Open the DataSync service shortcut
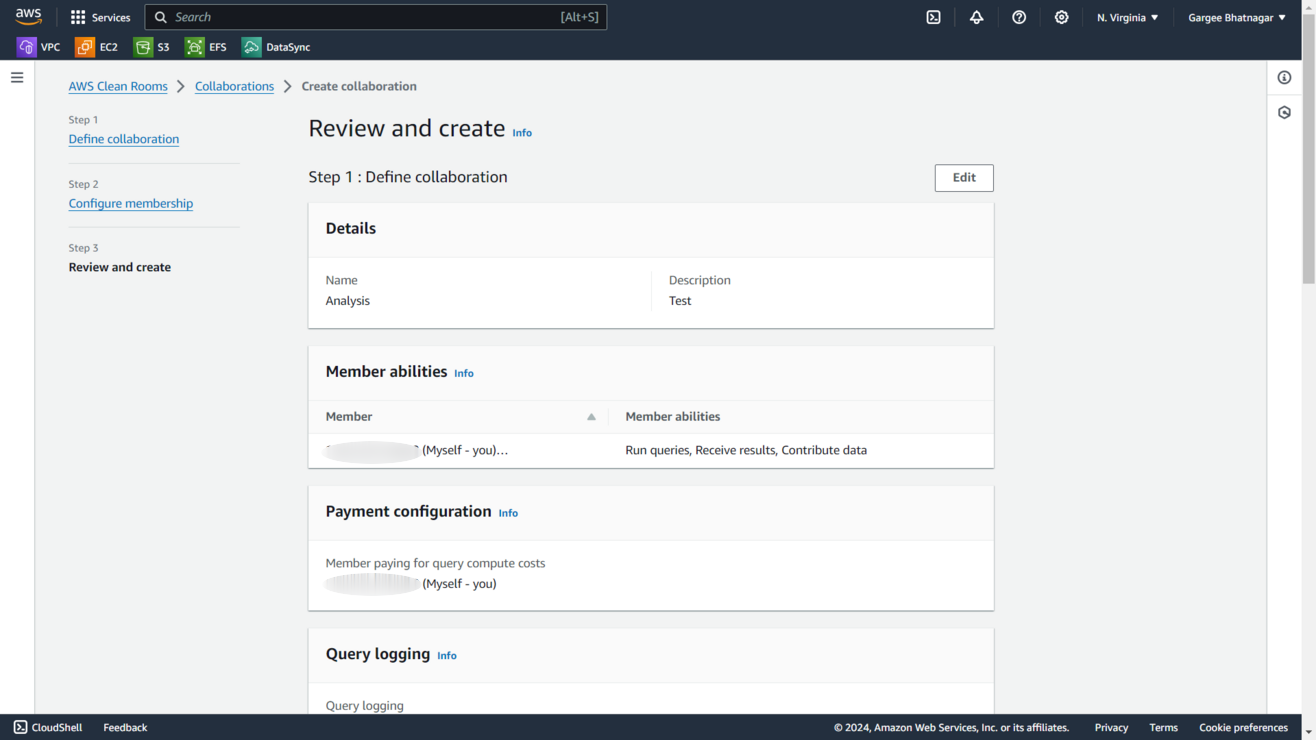Viewport: 1316px width, 740px height. (x=277, y=47)
